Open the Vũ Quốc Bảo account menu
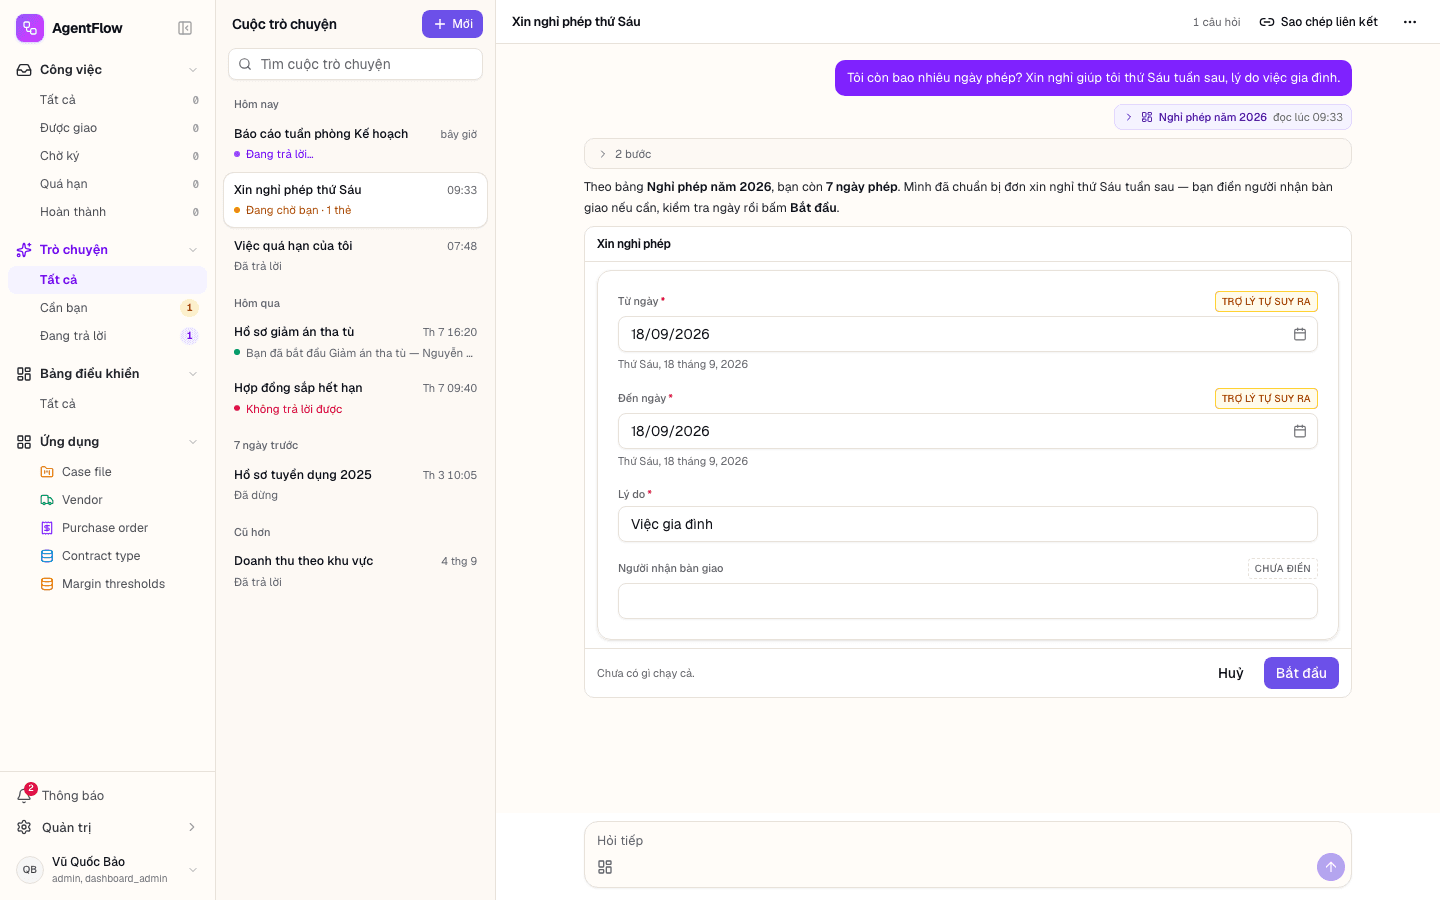 (107, 869)
